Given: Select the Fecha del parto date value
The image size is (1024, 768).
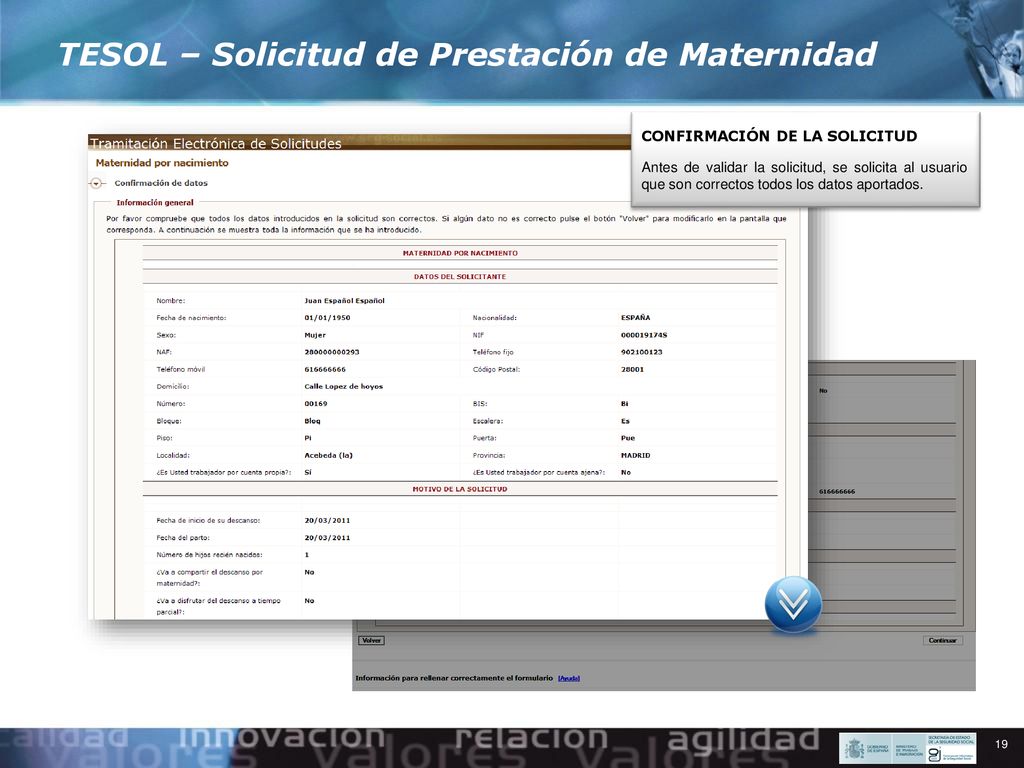Looking at the screenshot, I should coord(327,537).
